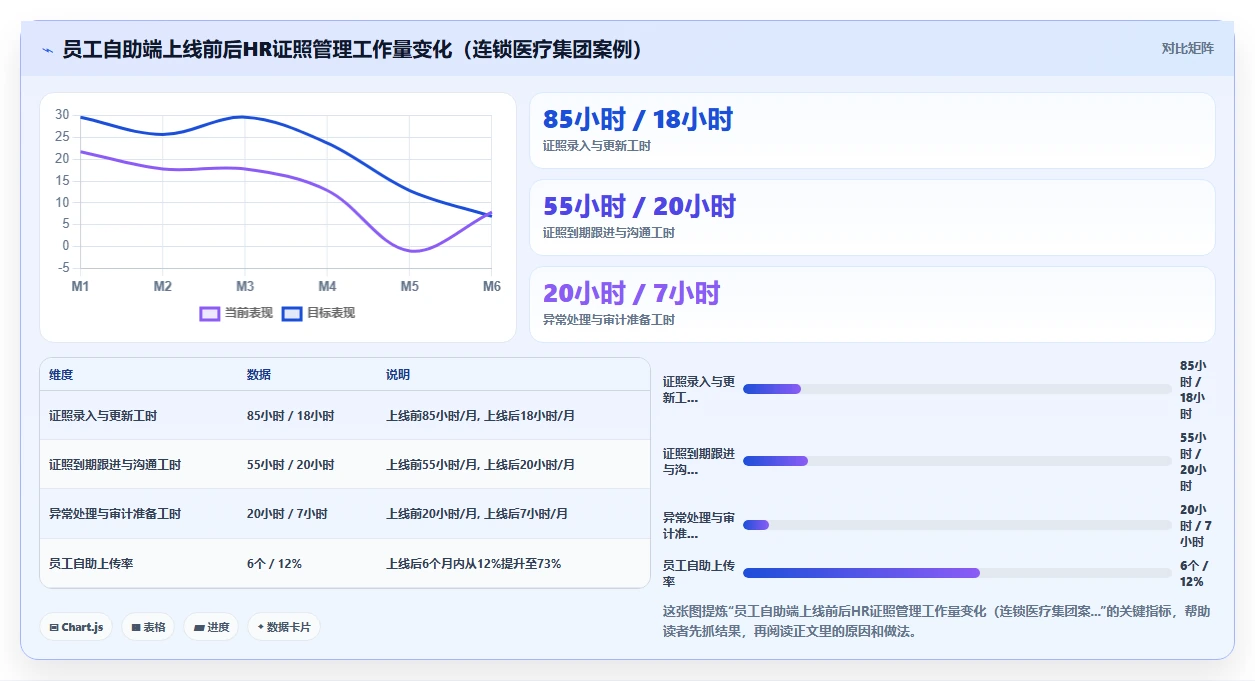Click the Chart.js tag

[x=77, y=627]
